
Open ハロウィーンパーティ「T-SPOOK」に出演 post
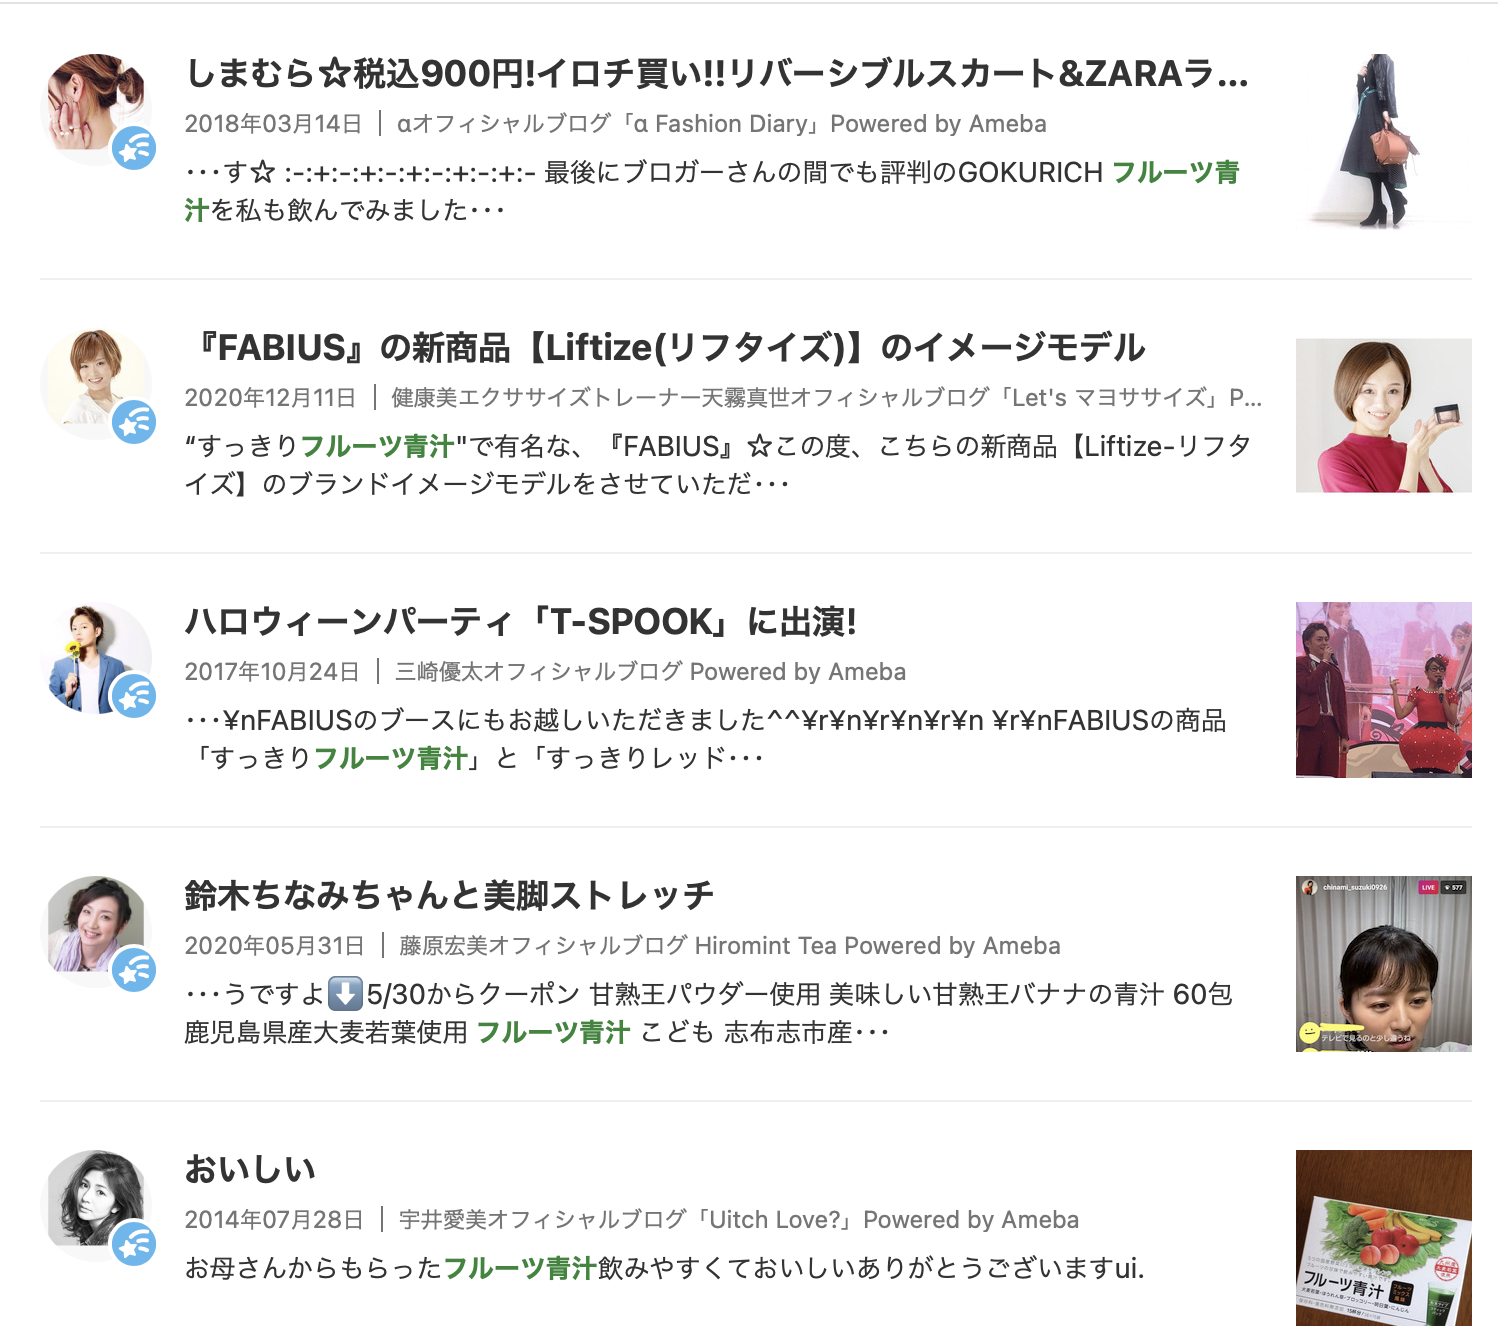521,621
